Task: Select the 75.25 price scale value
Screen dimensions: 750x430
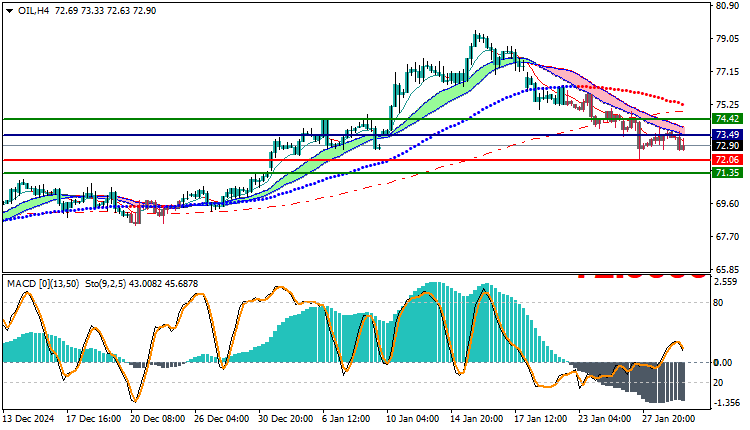Action: pyautogui.click(x=727, y=105)
